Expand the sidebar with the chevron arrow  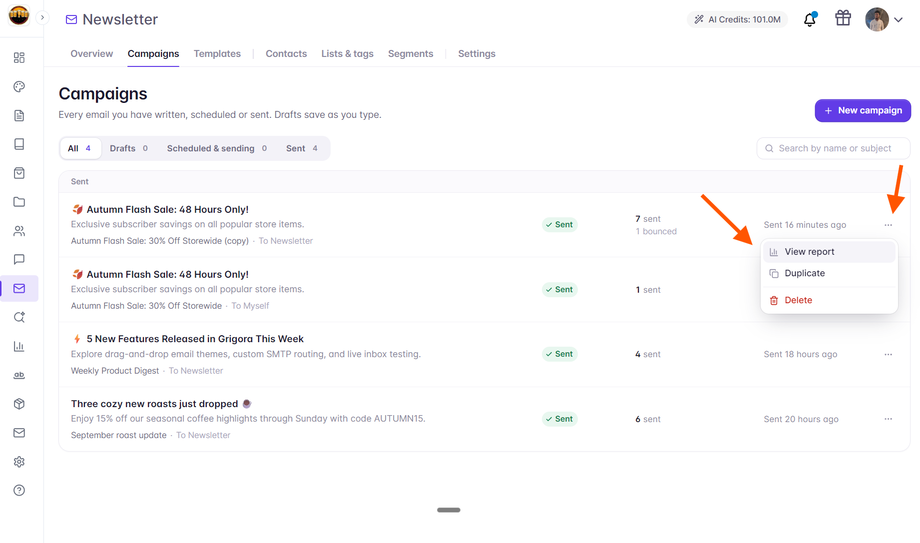[x=42, y=18]
